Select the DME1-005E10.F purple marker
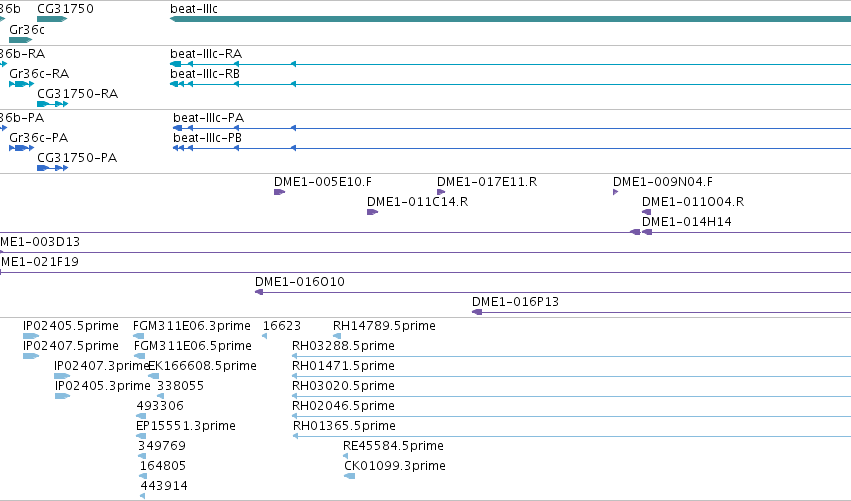 pyautogui.click(x=279, y=192)
